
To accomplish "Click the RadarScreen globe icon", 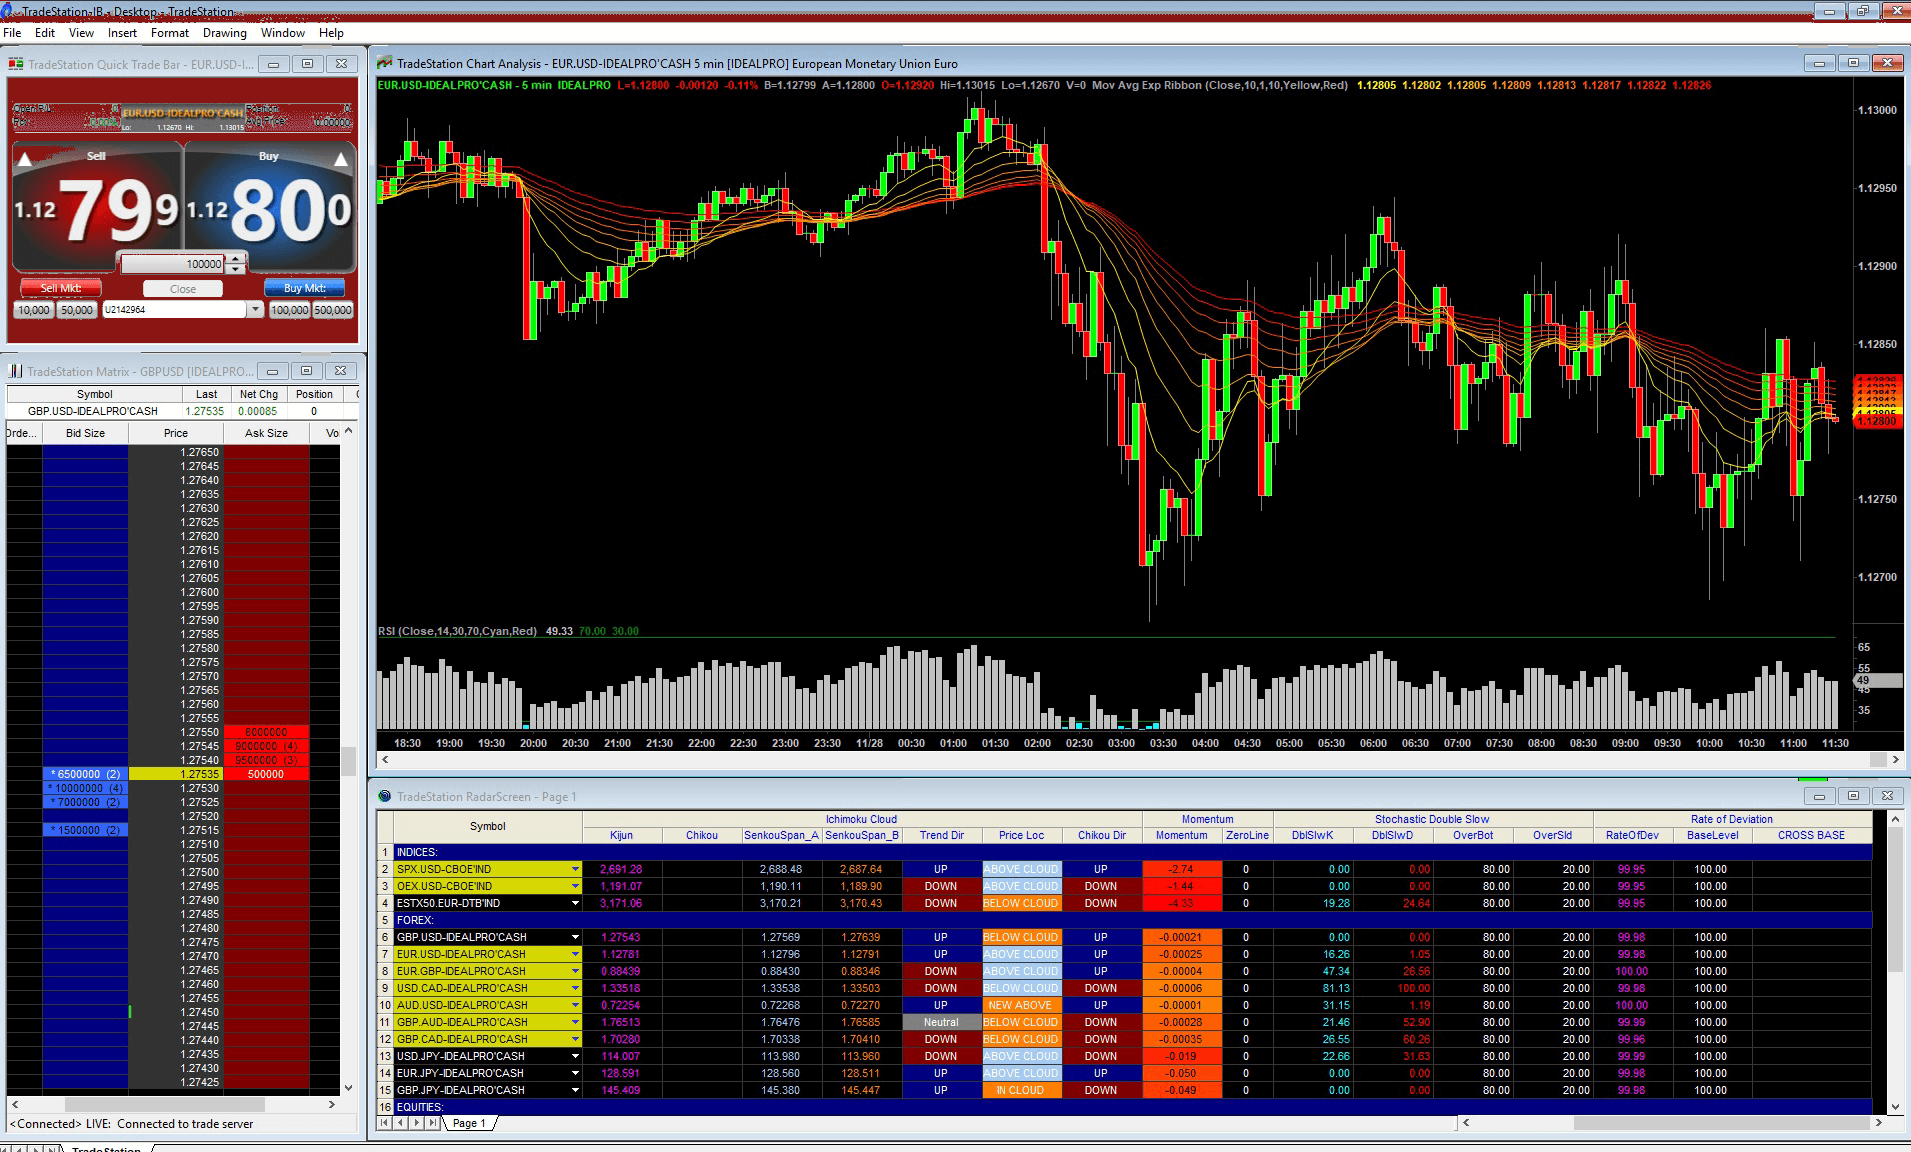I will [384, 796].
